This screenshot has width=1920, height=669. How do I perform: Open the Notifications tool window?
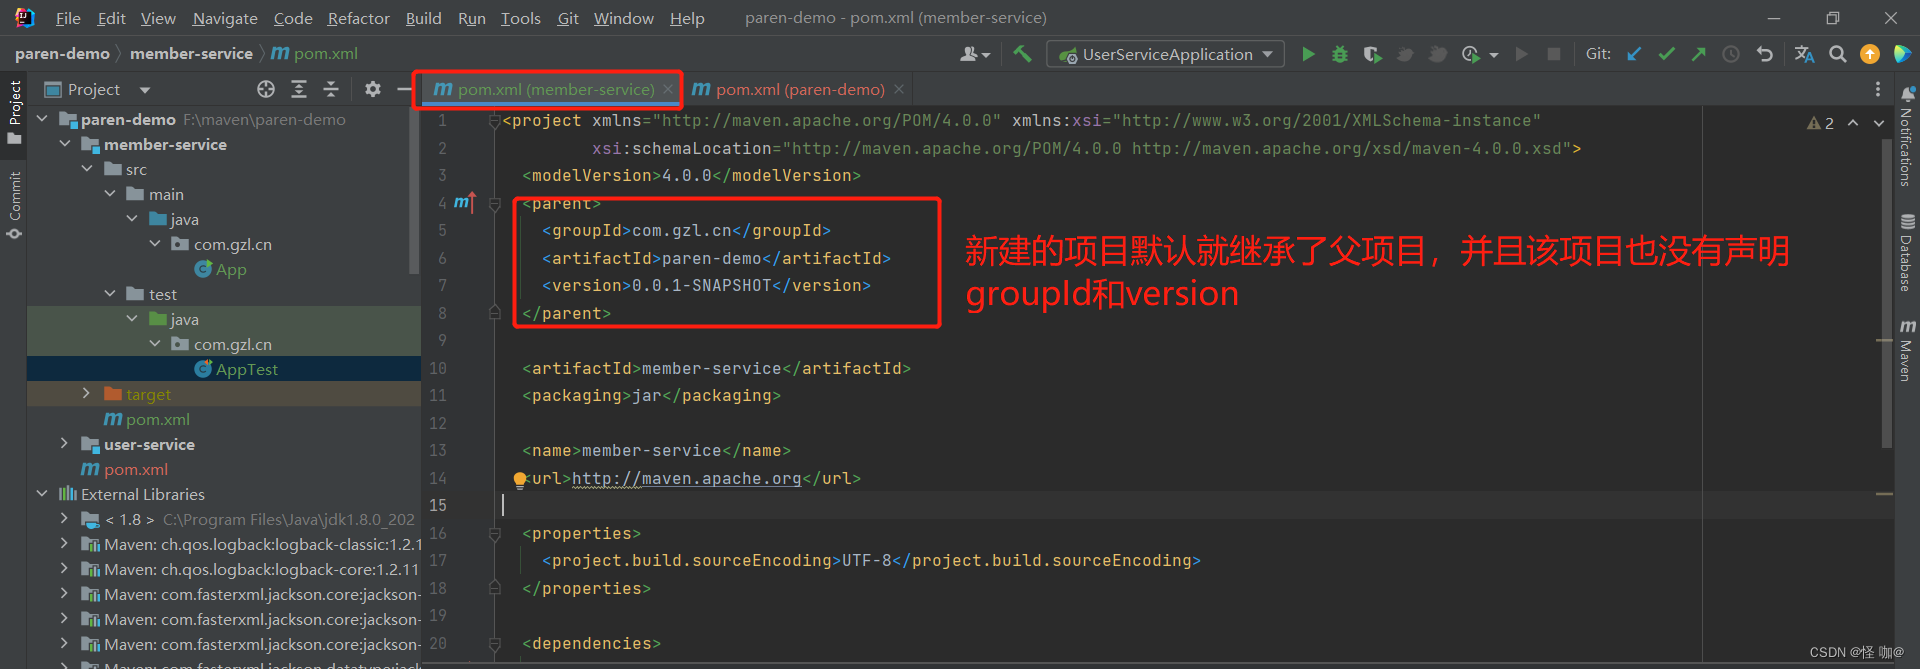click(1906, 137)
